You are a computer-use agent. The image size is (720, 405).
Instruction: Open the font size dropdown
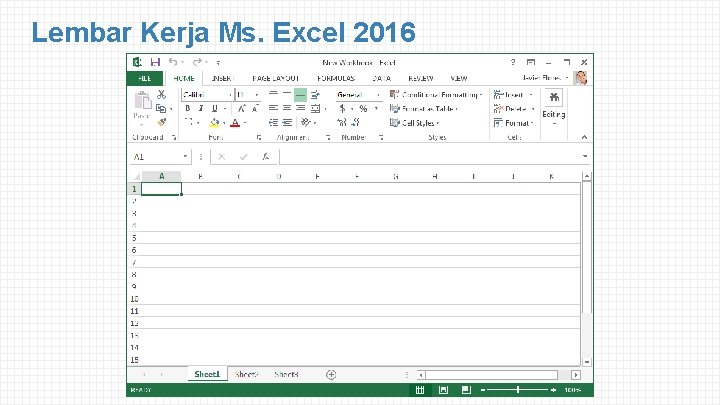point(257,95)
